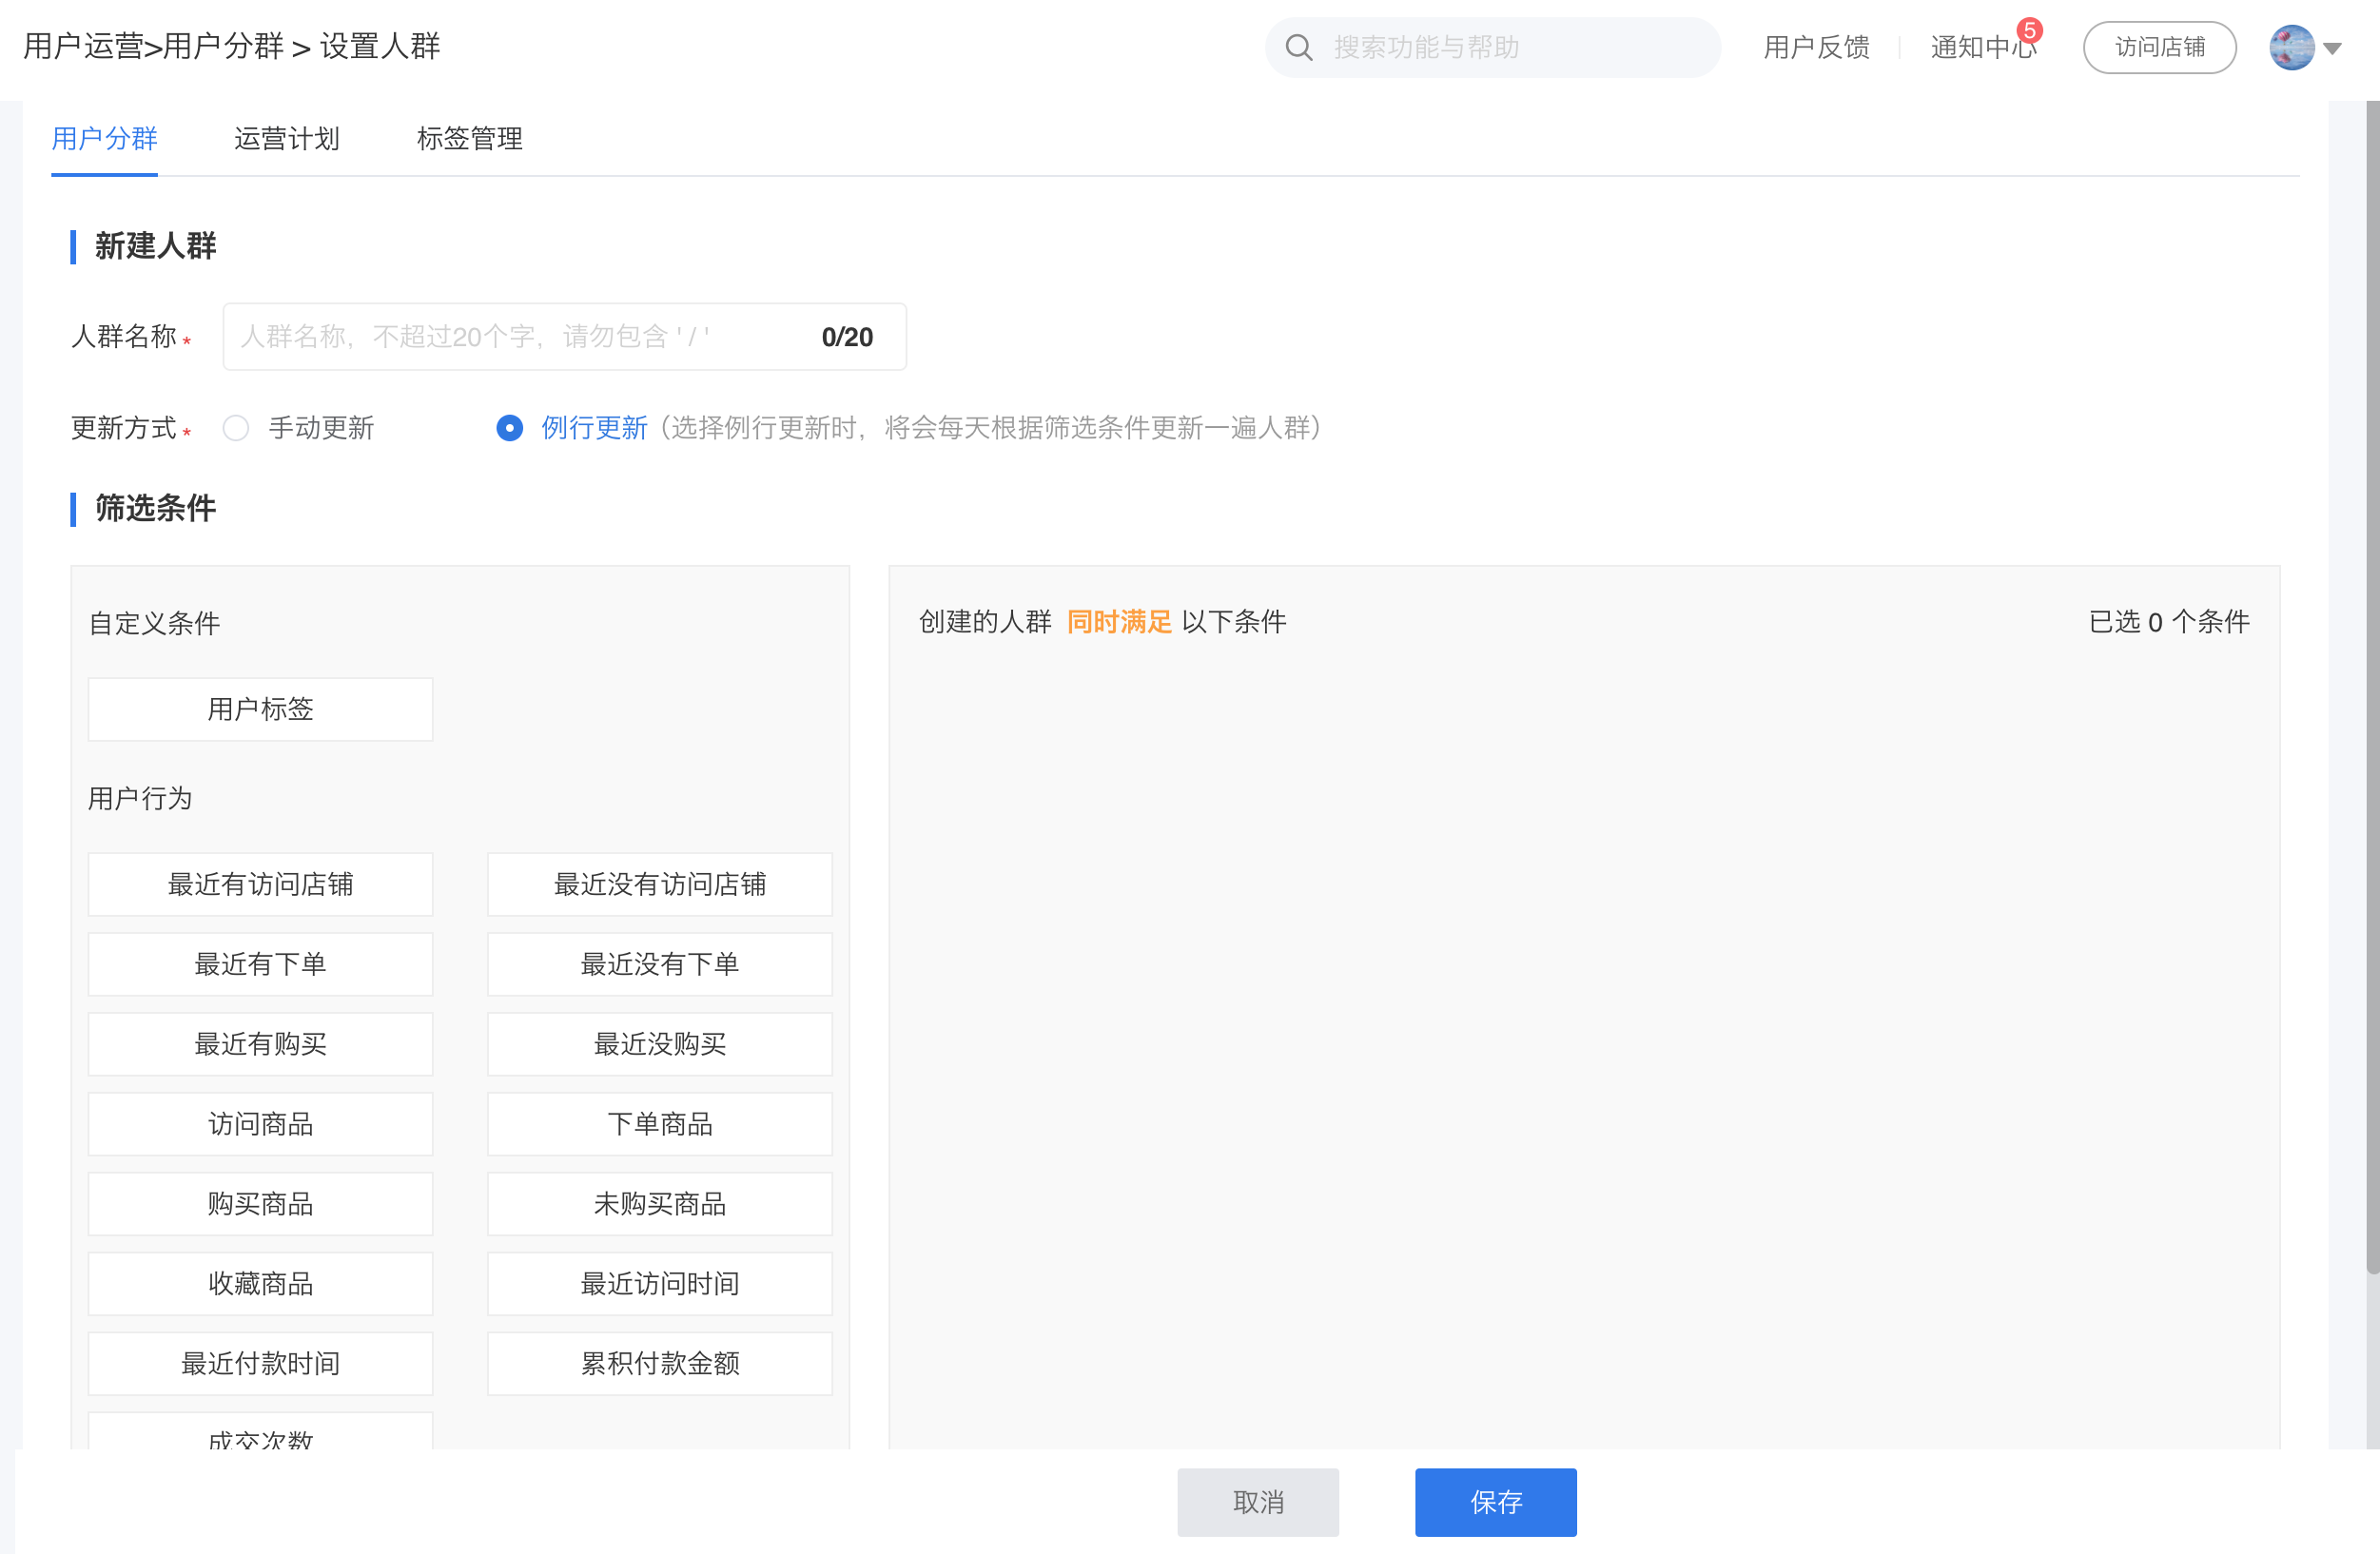Click the 保存 button
Image resolution: width=2380 pixels, height=1554 pixels.
(x=1495, y=1502)
